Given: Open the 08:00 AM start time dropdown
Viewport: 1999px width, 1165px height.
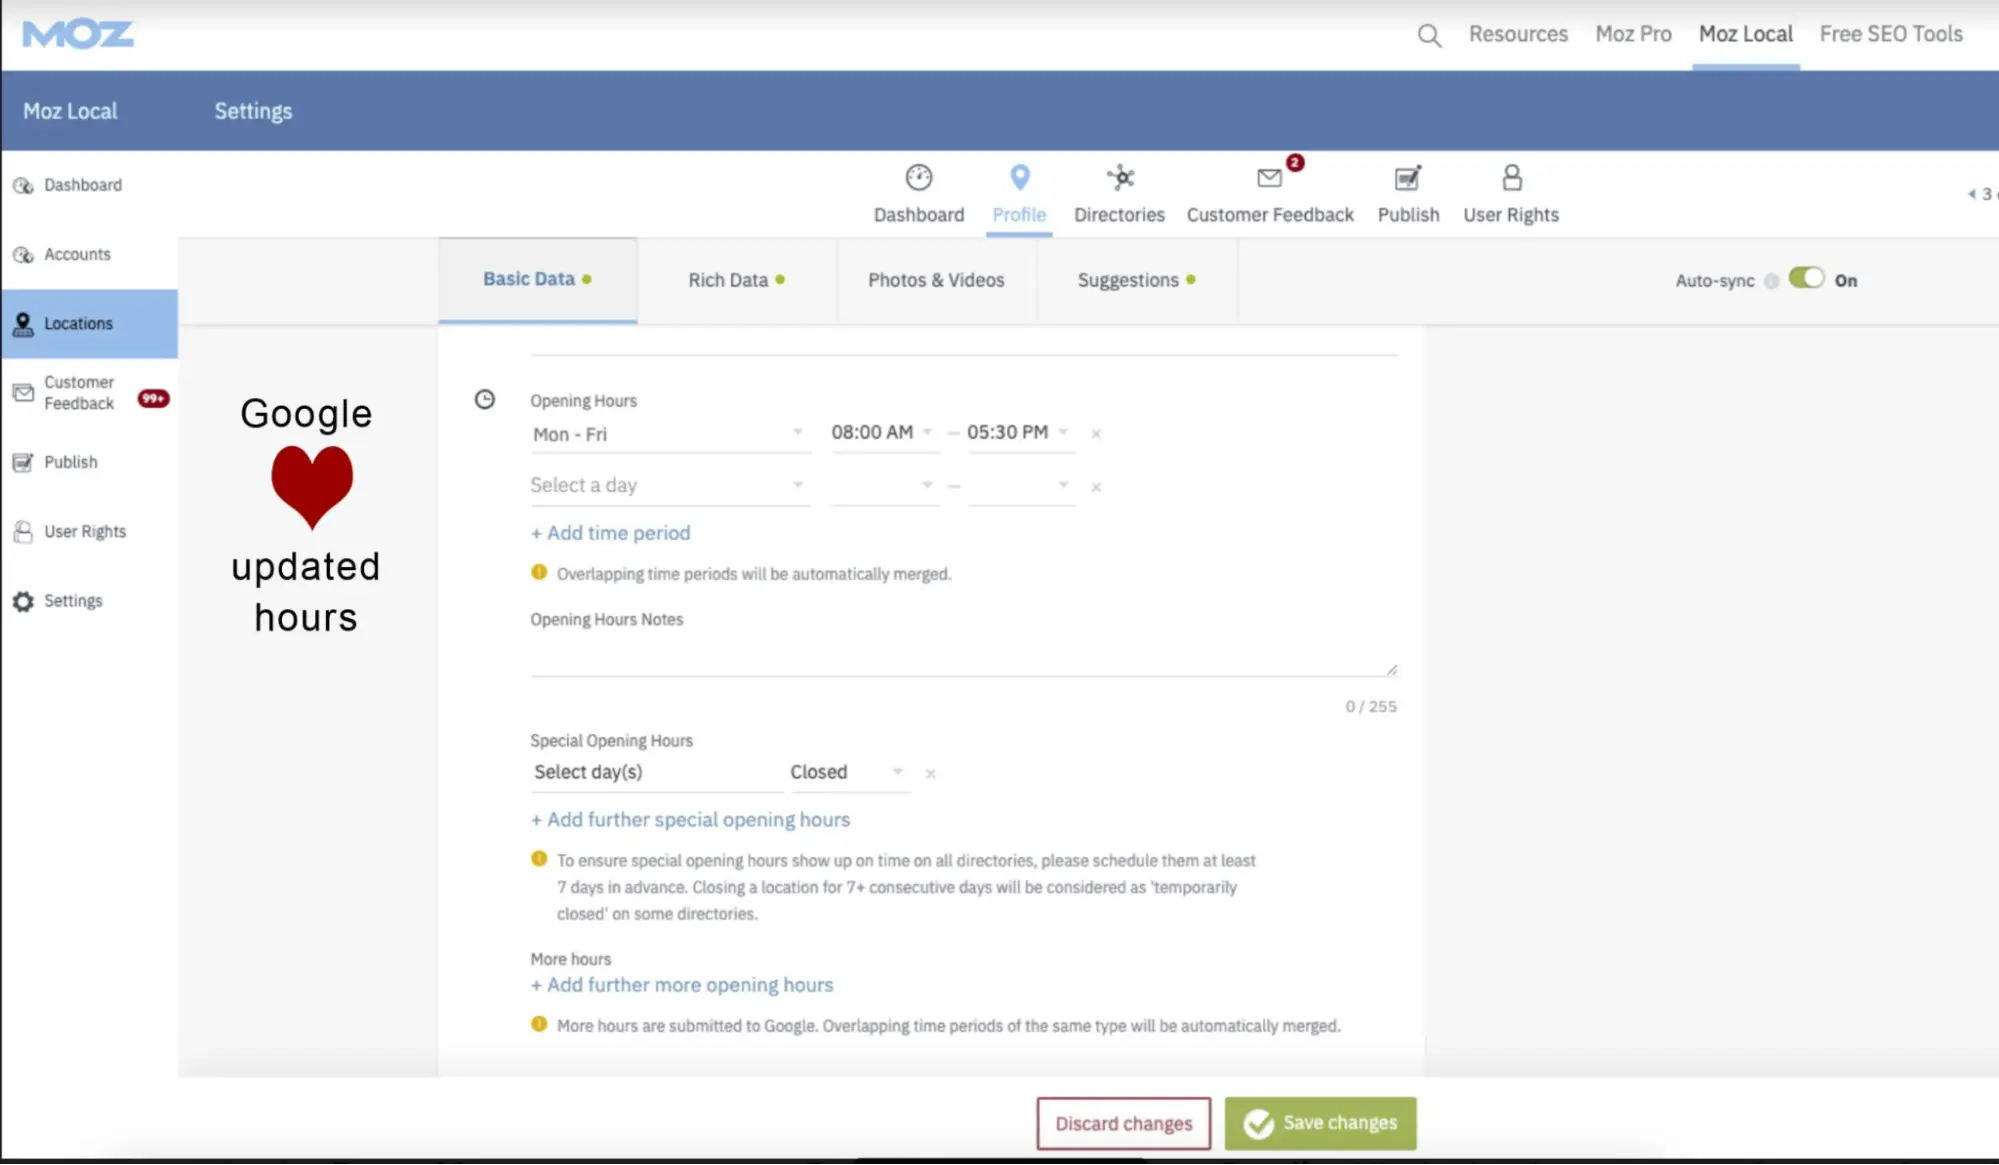Looking at the screenshot, I should click(x=882, y=433).
